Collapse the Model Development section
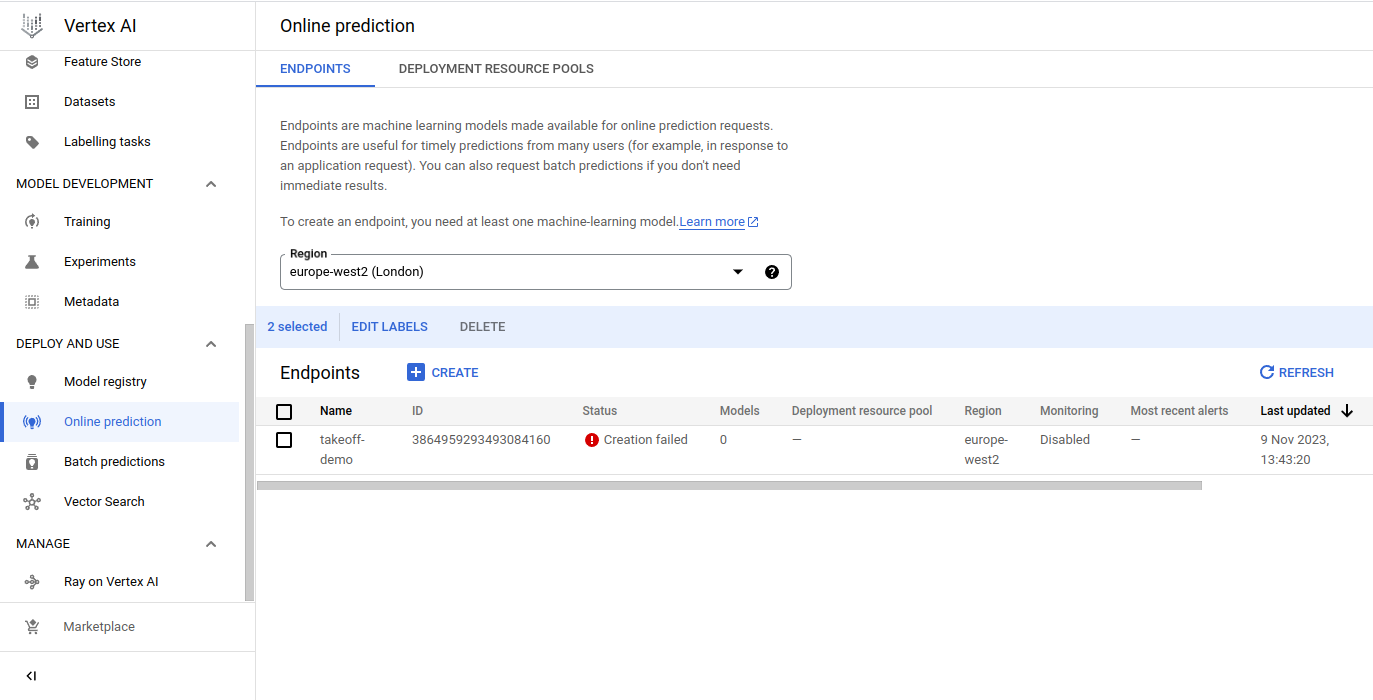Viewport: 1373px width, 700px height. (x=211, y=184)
